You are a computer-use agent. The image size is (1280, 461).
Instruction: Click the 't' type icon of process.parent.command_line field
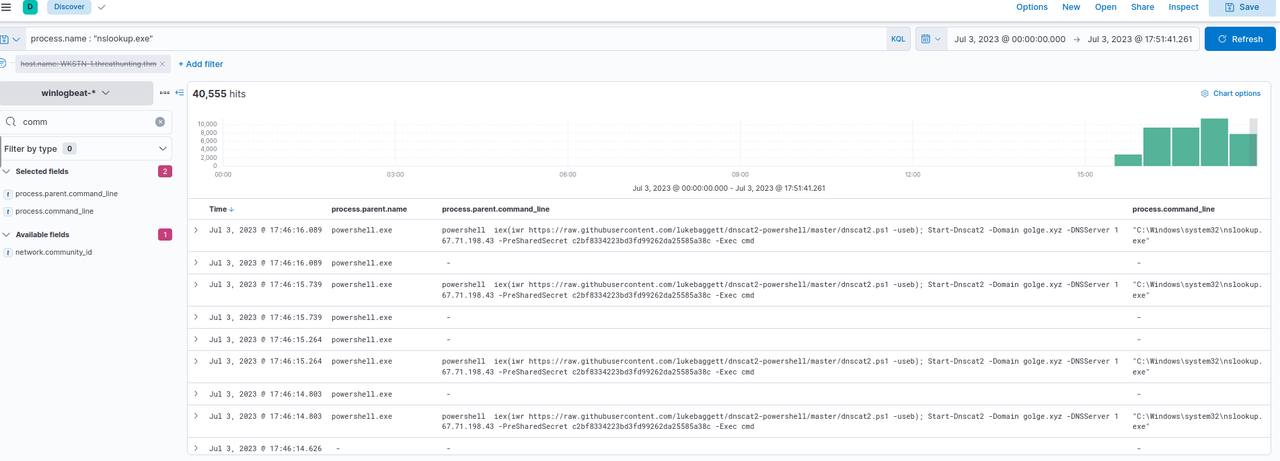(8, 193)
